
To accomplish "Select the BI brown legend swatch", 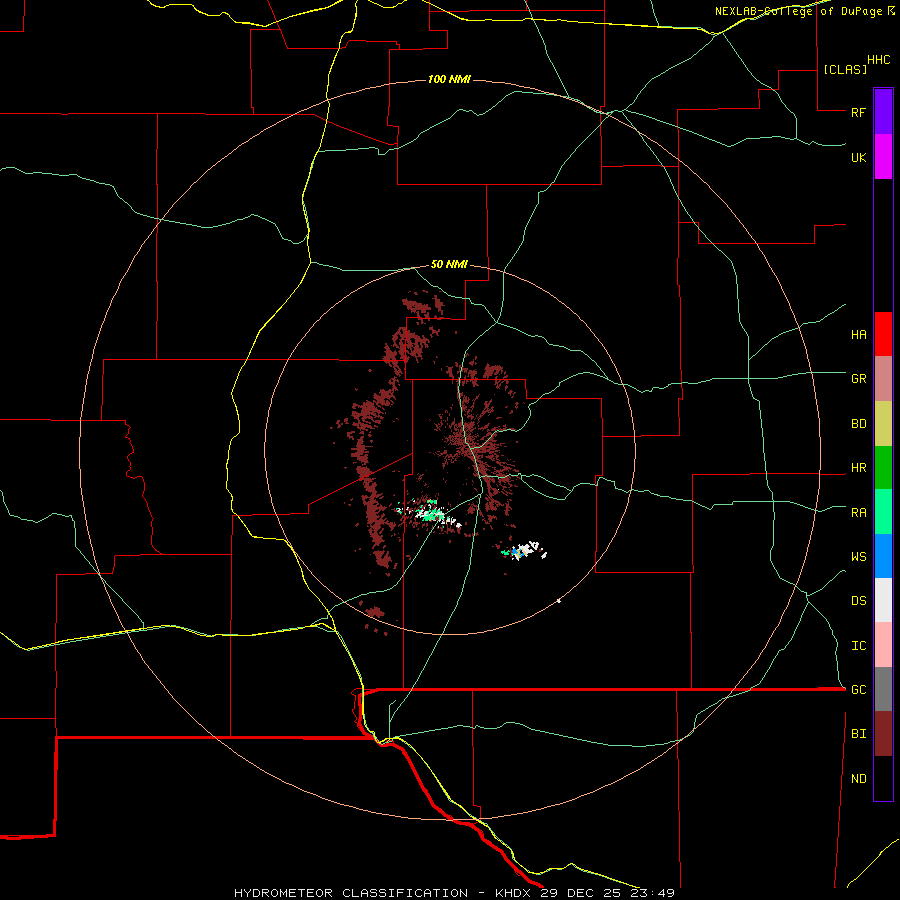I will click(x=883, y=734).
